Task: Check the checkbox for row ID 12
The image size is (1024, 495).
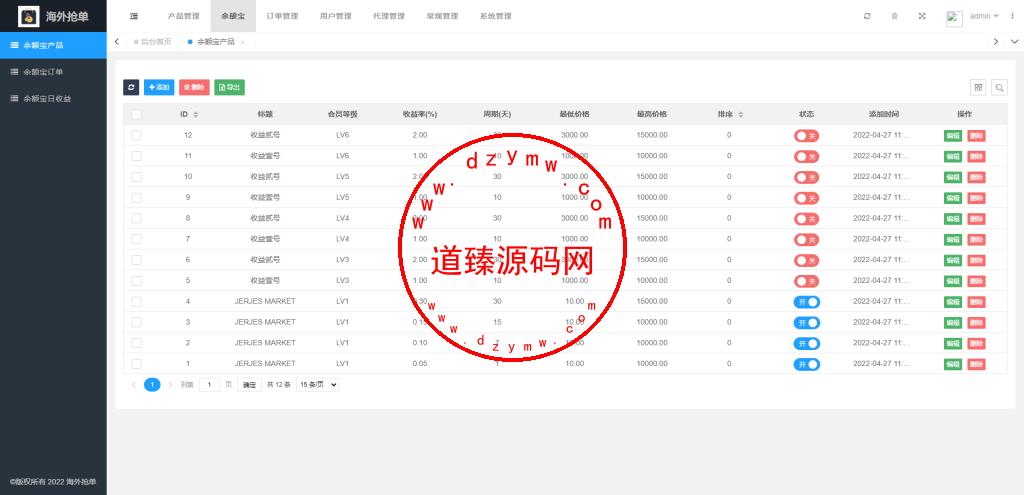Action: [x=136, y=135]
